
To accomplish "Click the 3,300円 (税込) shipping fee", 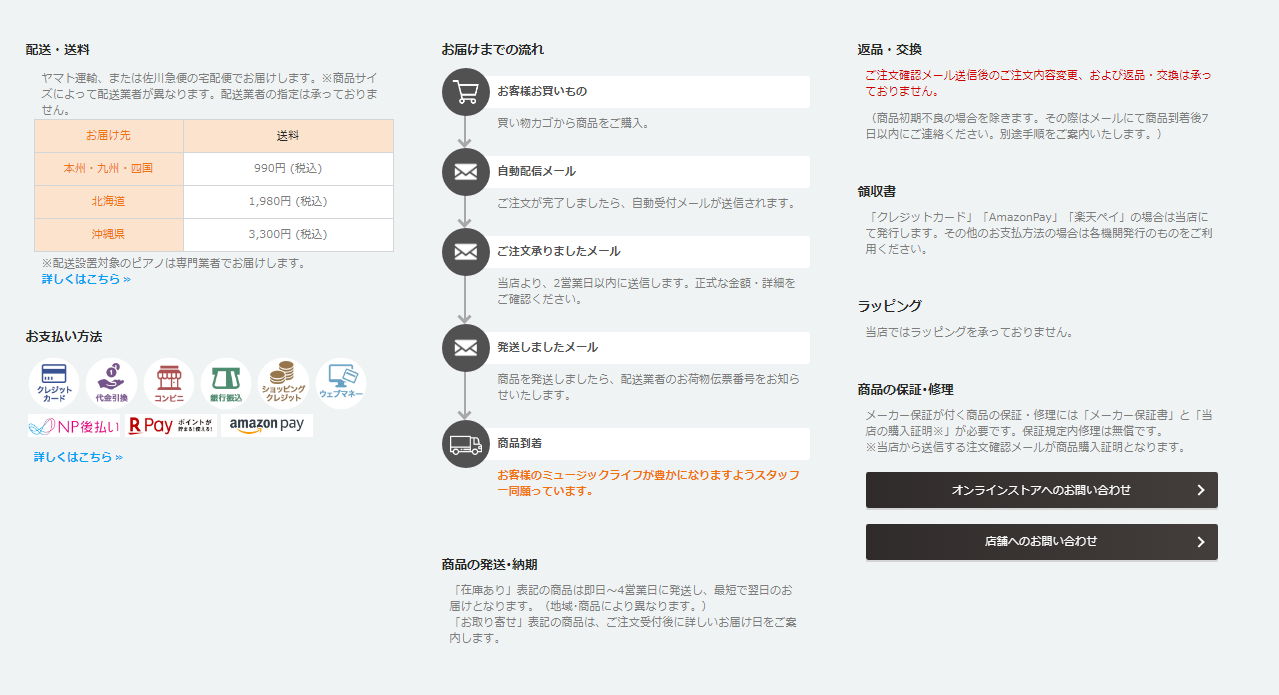I will point(288,235).
